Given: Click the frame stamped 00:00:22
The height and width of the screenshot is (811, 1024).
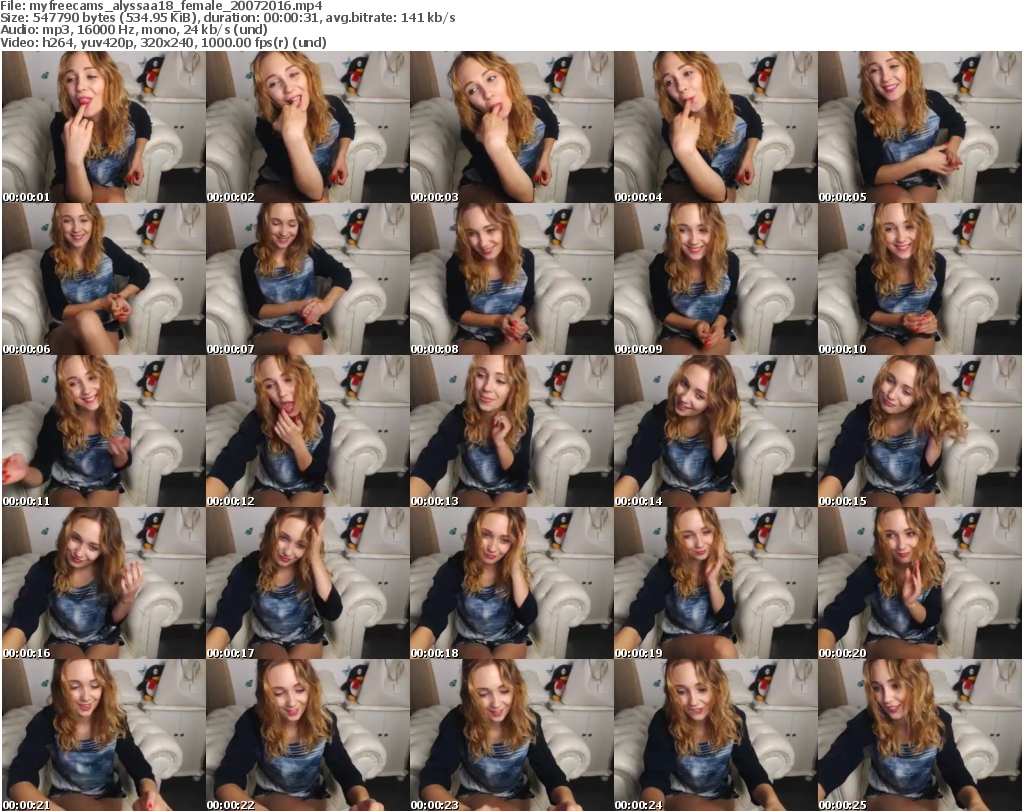Looking at the screenshot, I should (x=308, y=735).
